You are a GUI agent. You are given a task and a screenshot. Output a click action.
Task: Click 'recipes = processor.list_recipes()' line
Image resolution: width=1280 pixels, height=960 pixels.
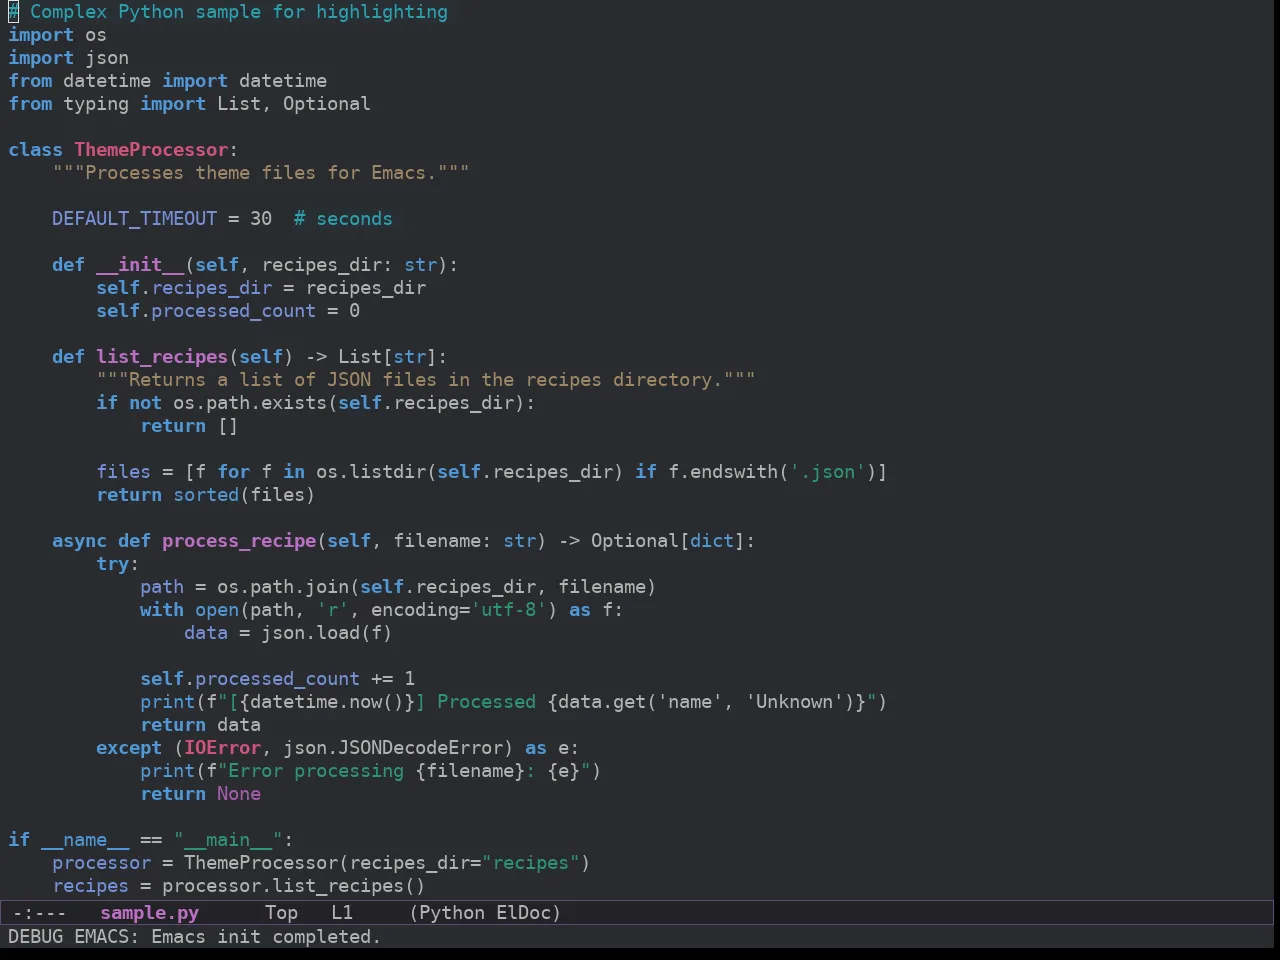tap(238, 886)
